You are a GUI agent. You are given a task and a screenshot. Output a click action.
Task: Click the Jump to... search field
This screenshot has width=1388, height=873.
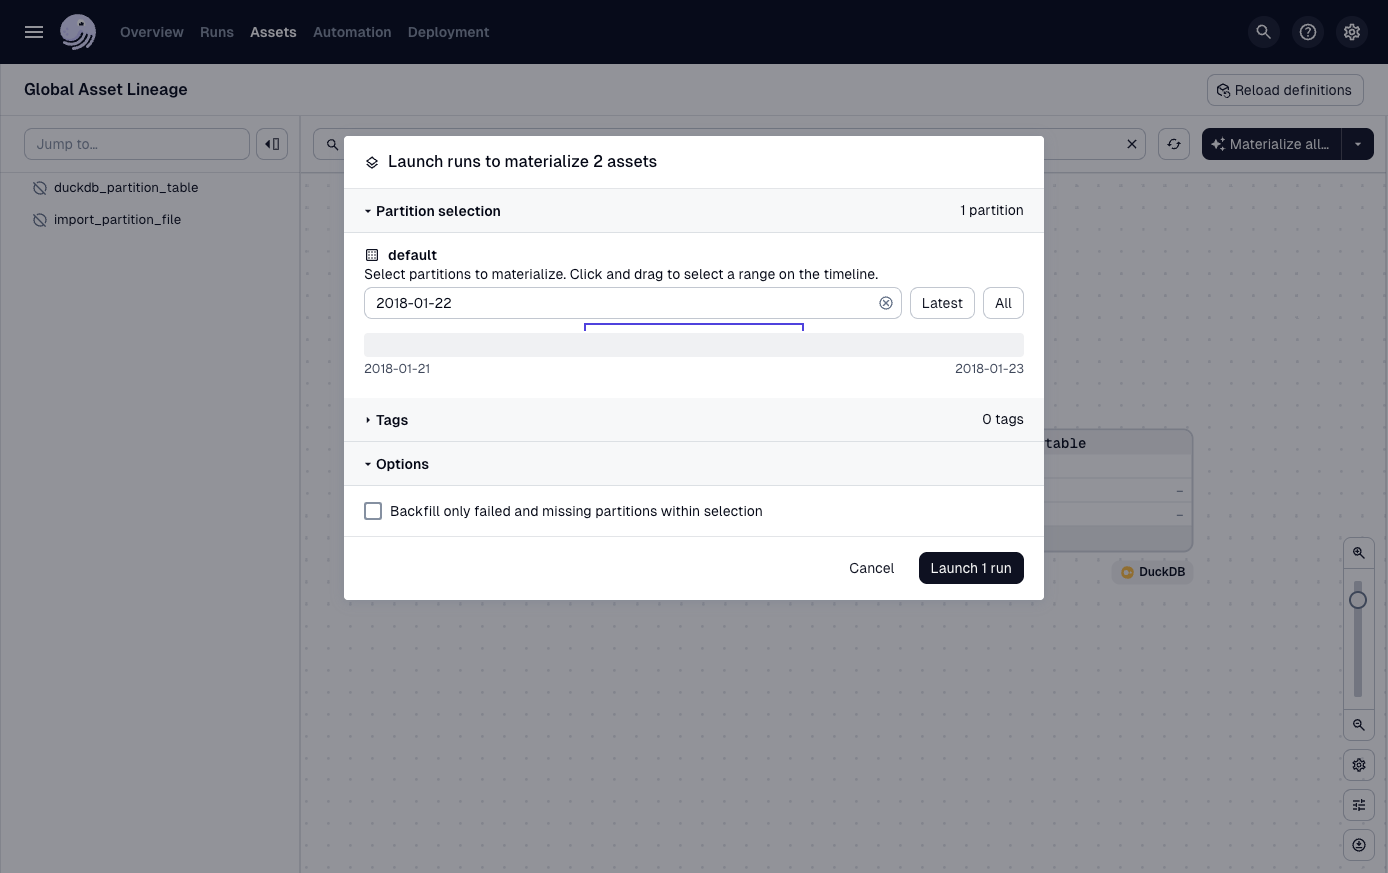(137, 143)
